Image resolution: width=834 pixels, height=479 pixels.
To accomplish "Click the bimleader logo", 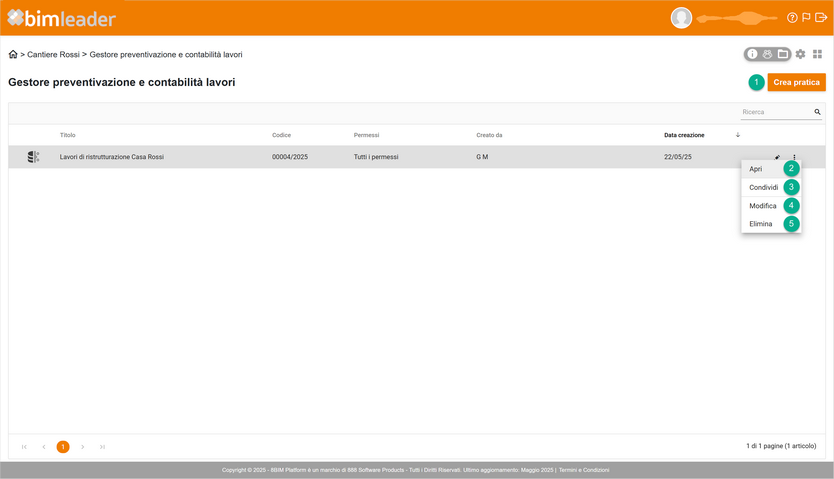I will (61, 19).
